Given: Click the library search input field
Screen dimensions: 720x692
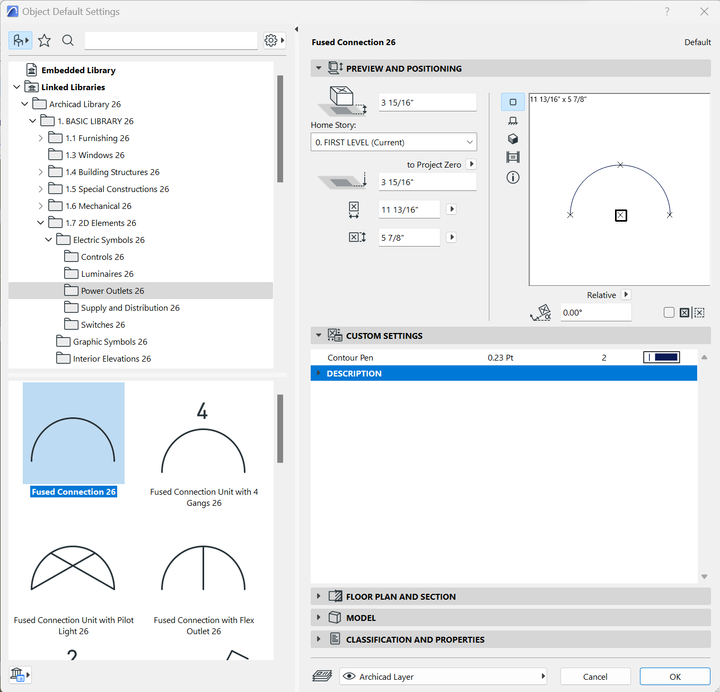Looking at the screenshot, I should 171,40.
